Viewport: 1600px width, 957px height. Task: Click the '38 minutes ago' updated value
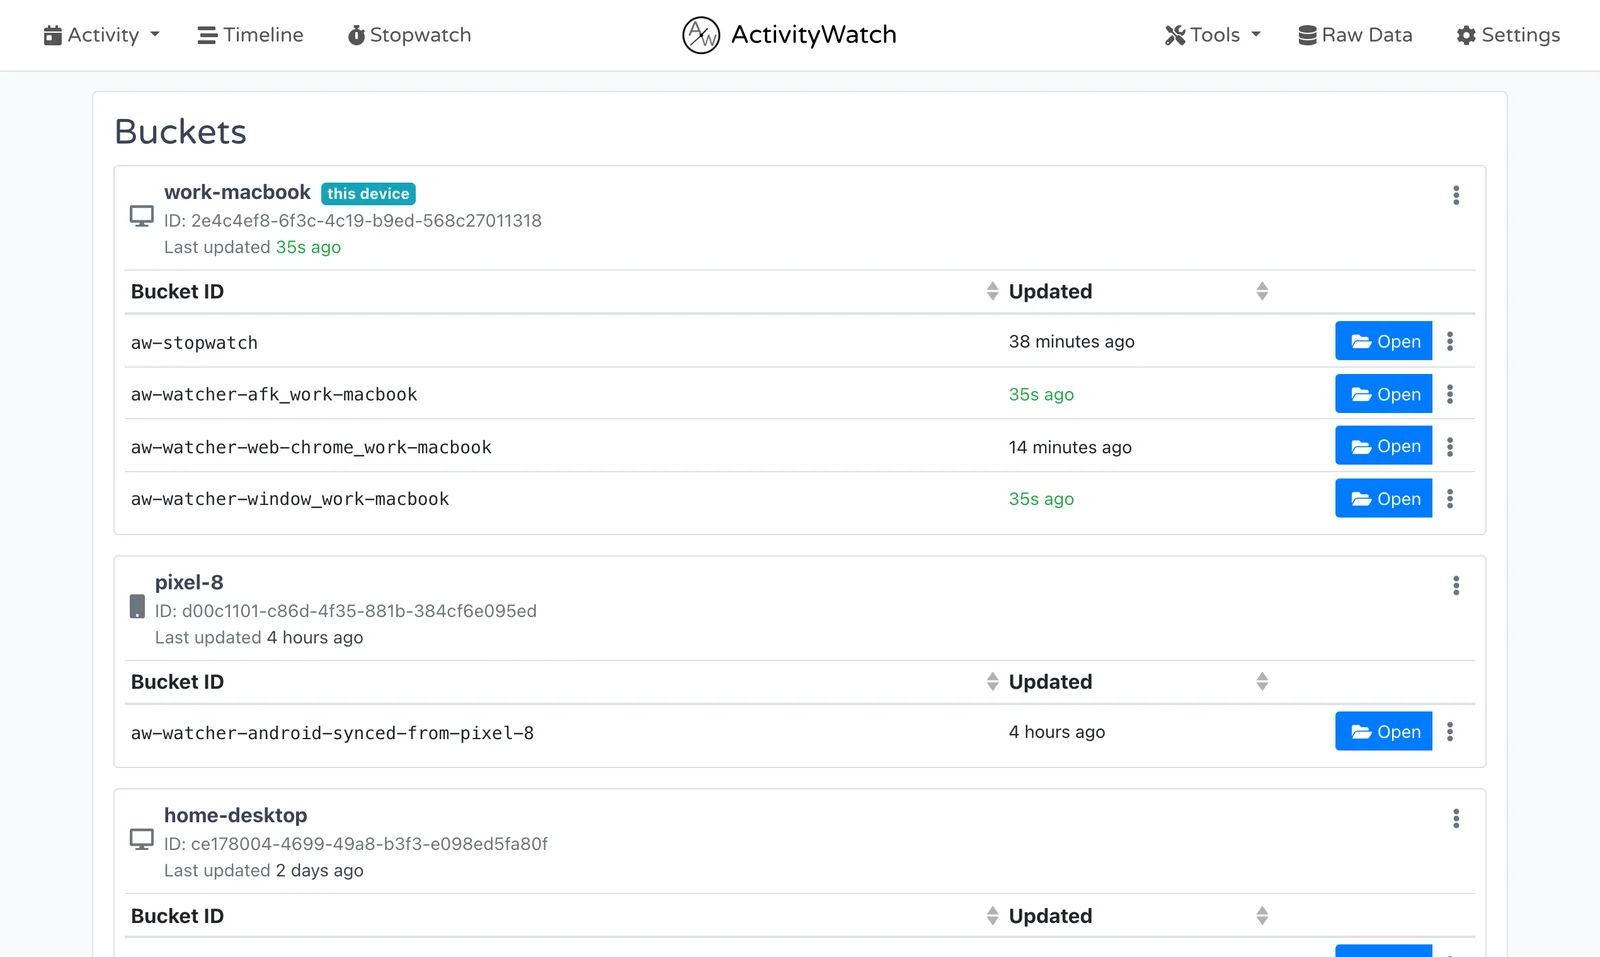[1071, 341]
